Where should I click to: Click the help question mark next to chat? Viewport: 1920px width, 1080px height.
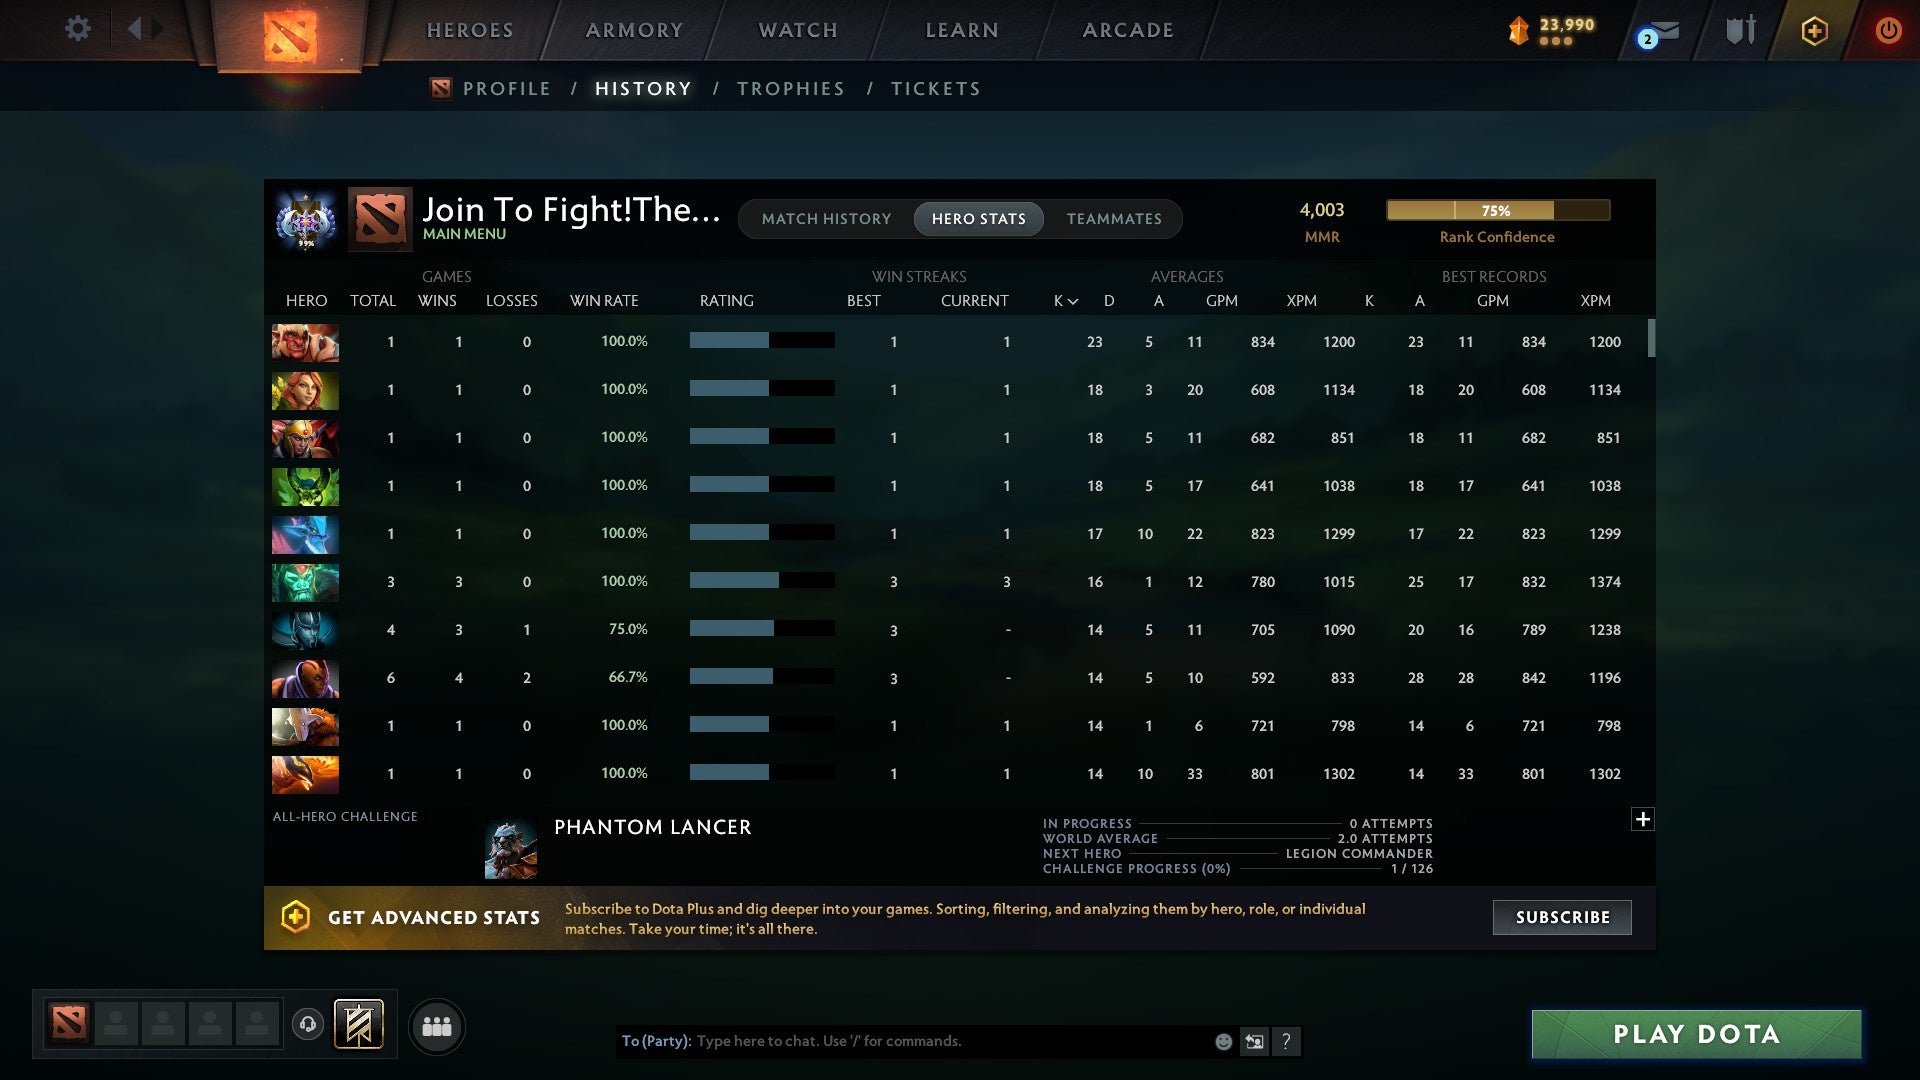pos(1288,1041)
